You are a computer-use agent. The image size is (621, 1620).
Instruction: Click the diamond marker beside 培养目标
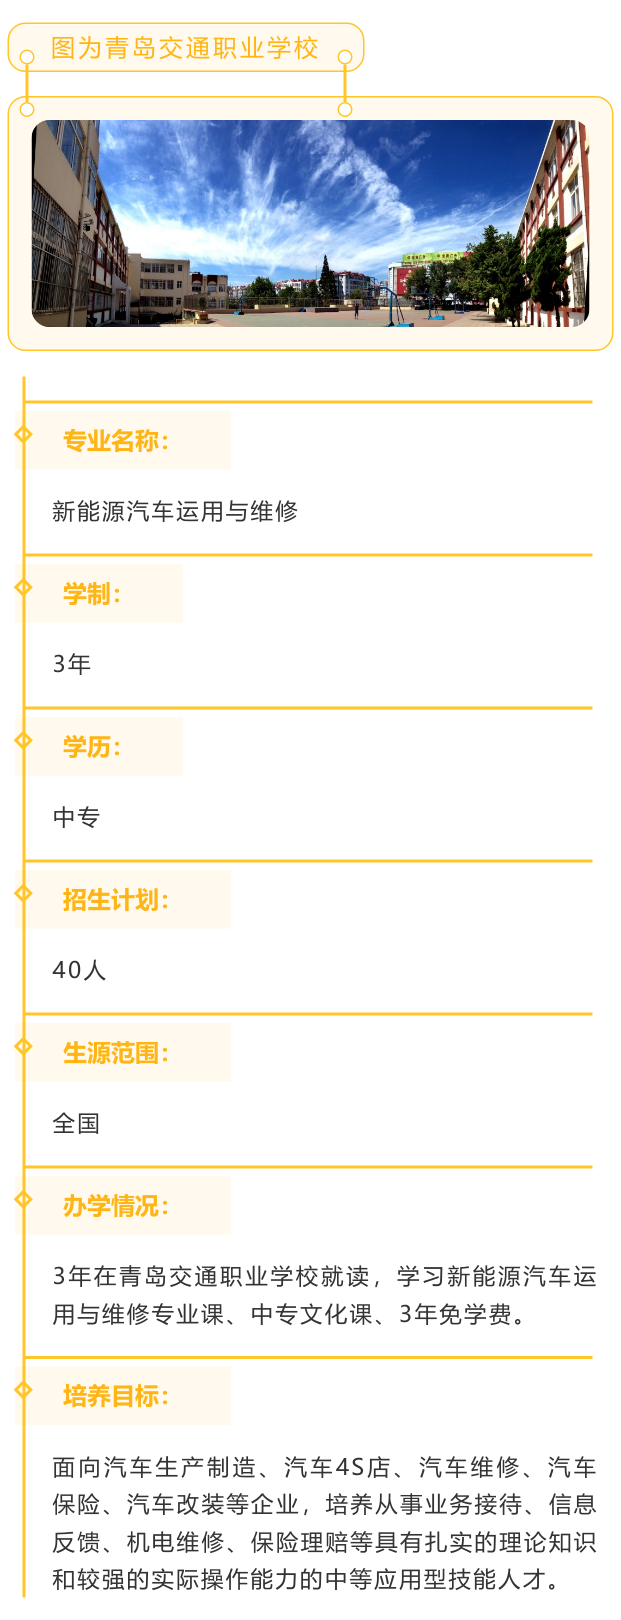[x=24, y=1389]
